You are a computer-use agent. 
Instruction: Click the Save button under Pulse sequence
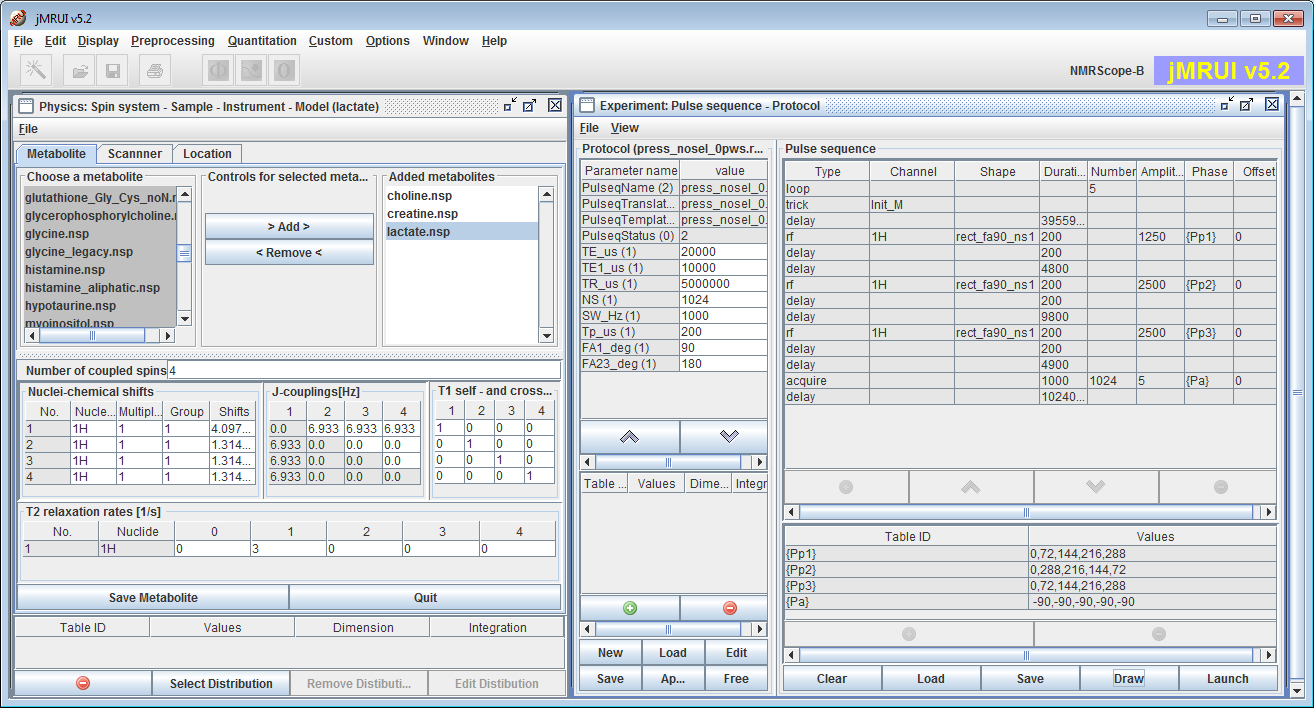click(x=1030, y=678)
